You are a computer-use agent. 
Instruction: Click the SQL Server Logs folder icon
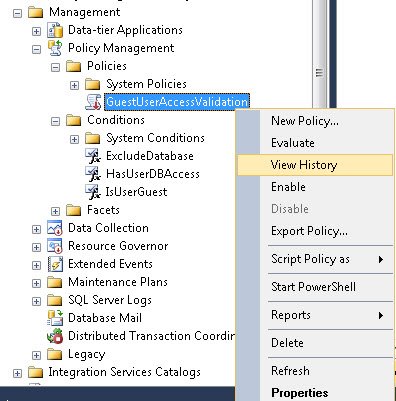(x=55, y=300)
